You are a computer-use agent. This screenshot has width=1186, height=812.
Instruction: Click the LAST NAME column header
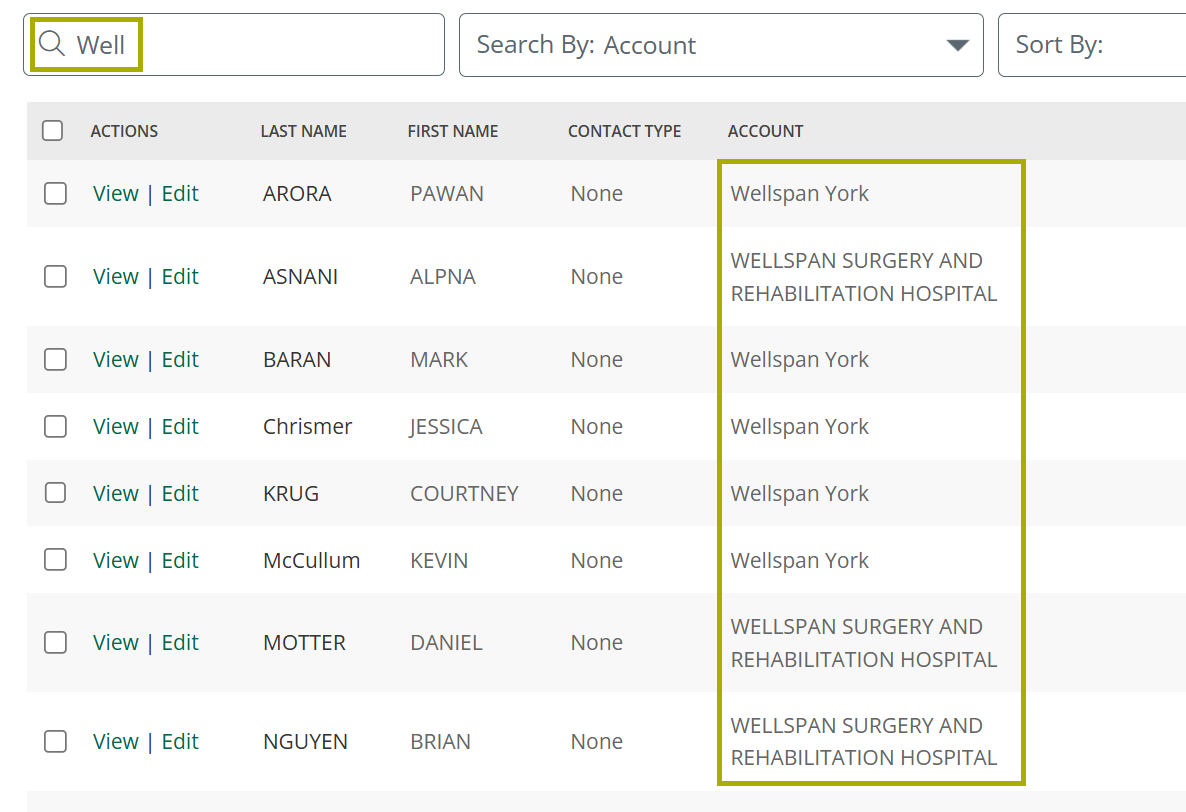pos(303,132)
